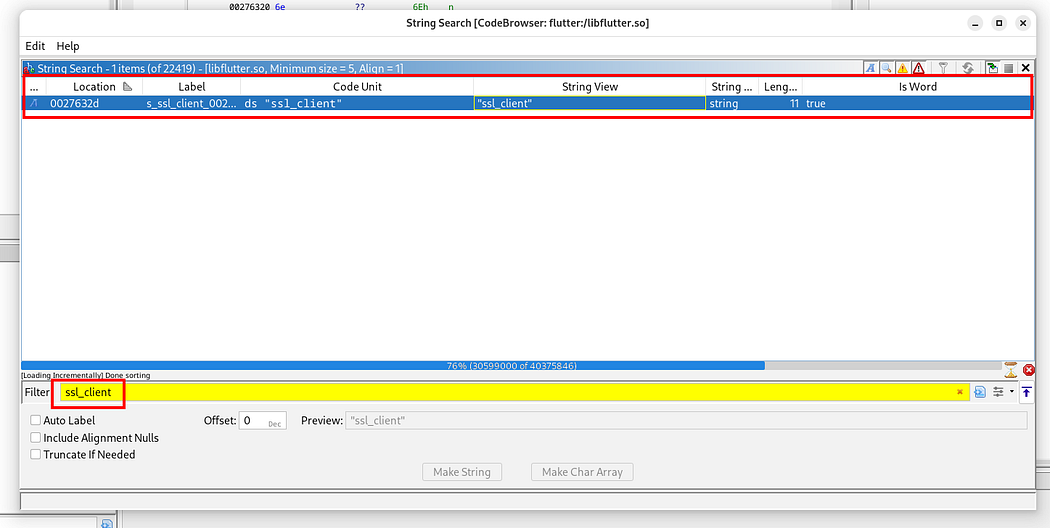Click the Make String button
Viewport: 1050px width, 528px height.
coord(462,472)
